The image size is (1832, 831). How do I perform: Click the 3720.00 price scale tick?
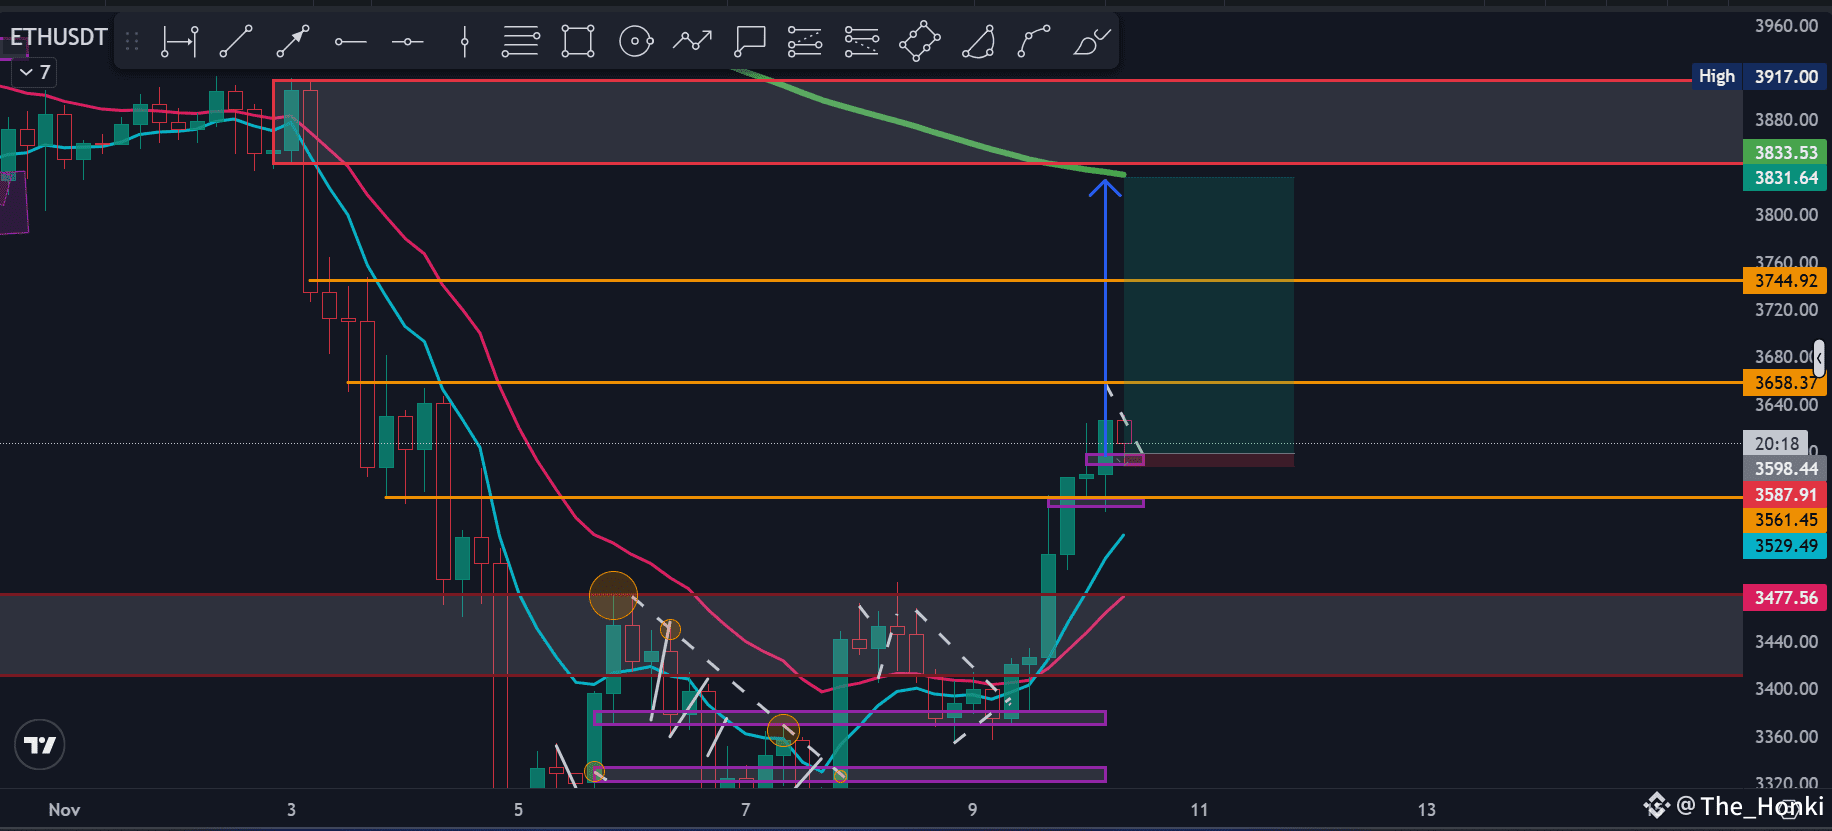(1786, 310)
